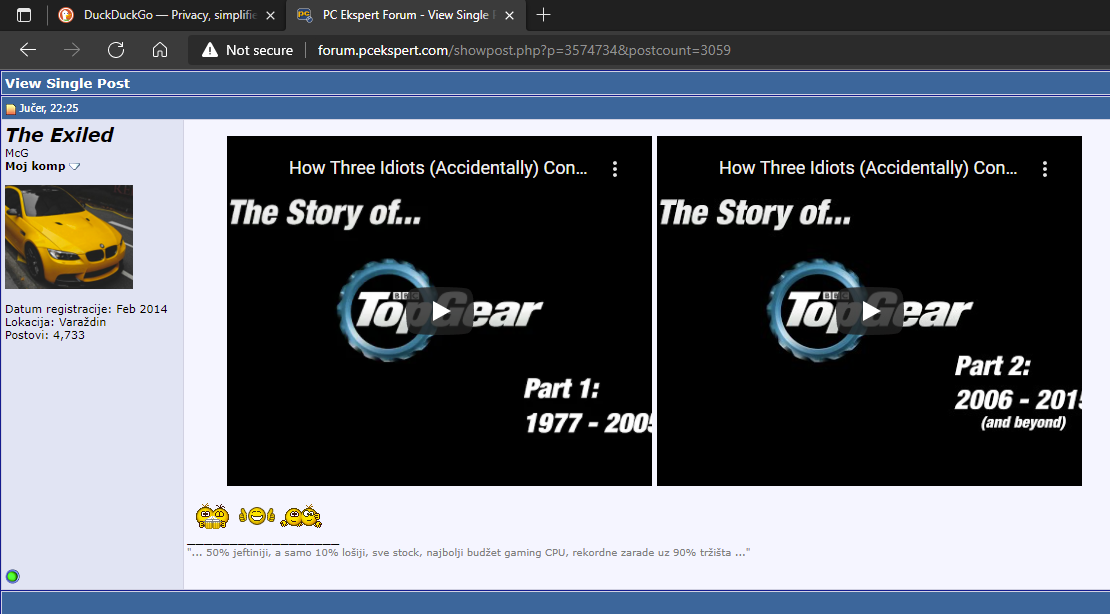
Task: Click the two hugging smileys
Action: click(301, 516)
